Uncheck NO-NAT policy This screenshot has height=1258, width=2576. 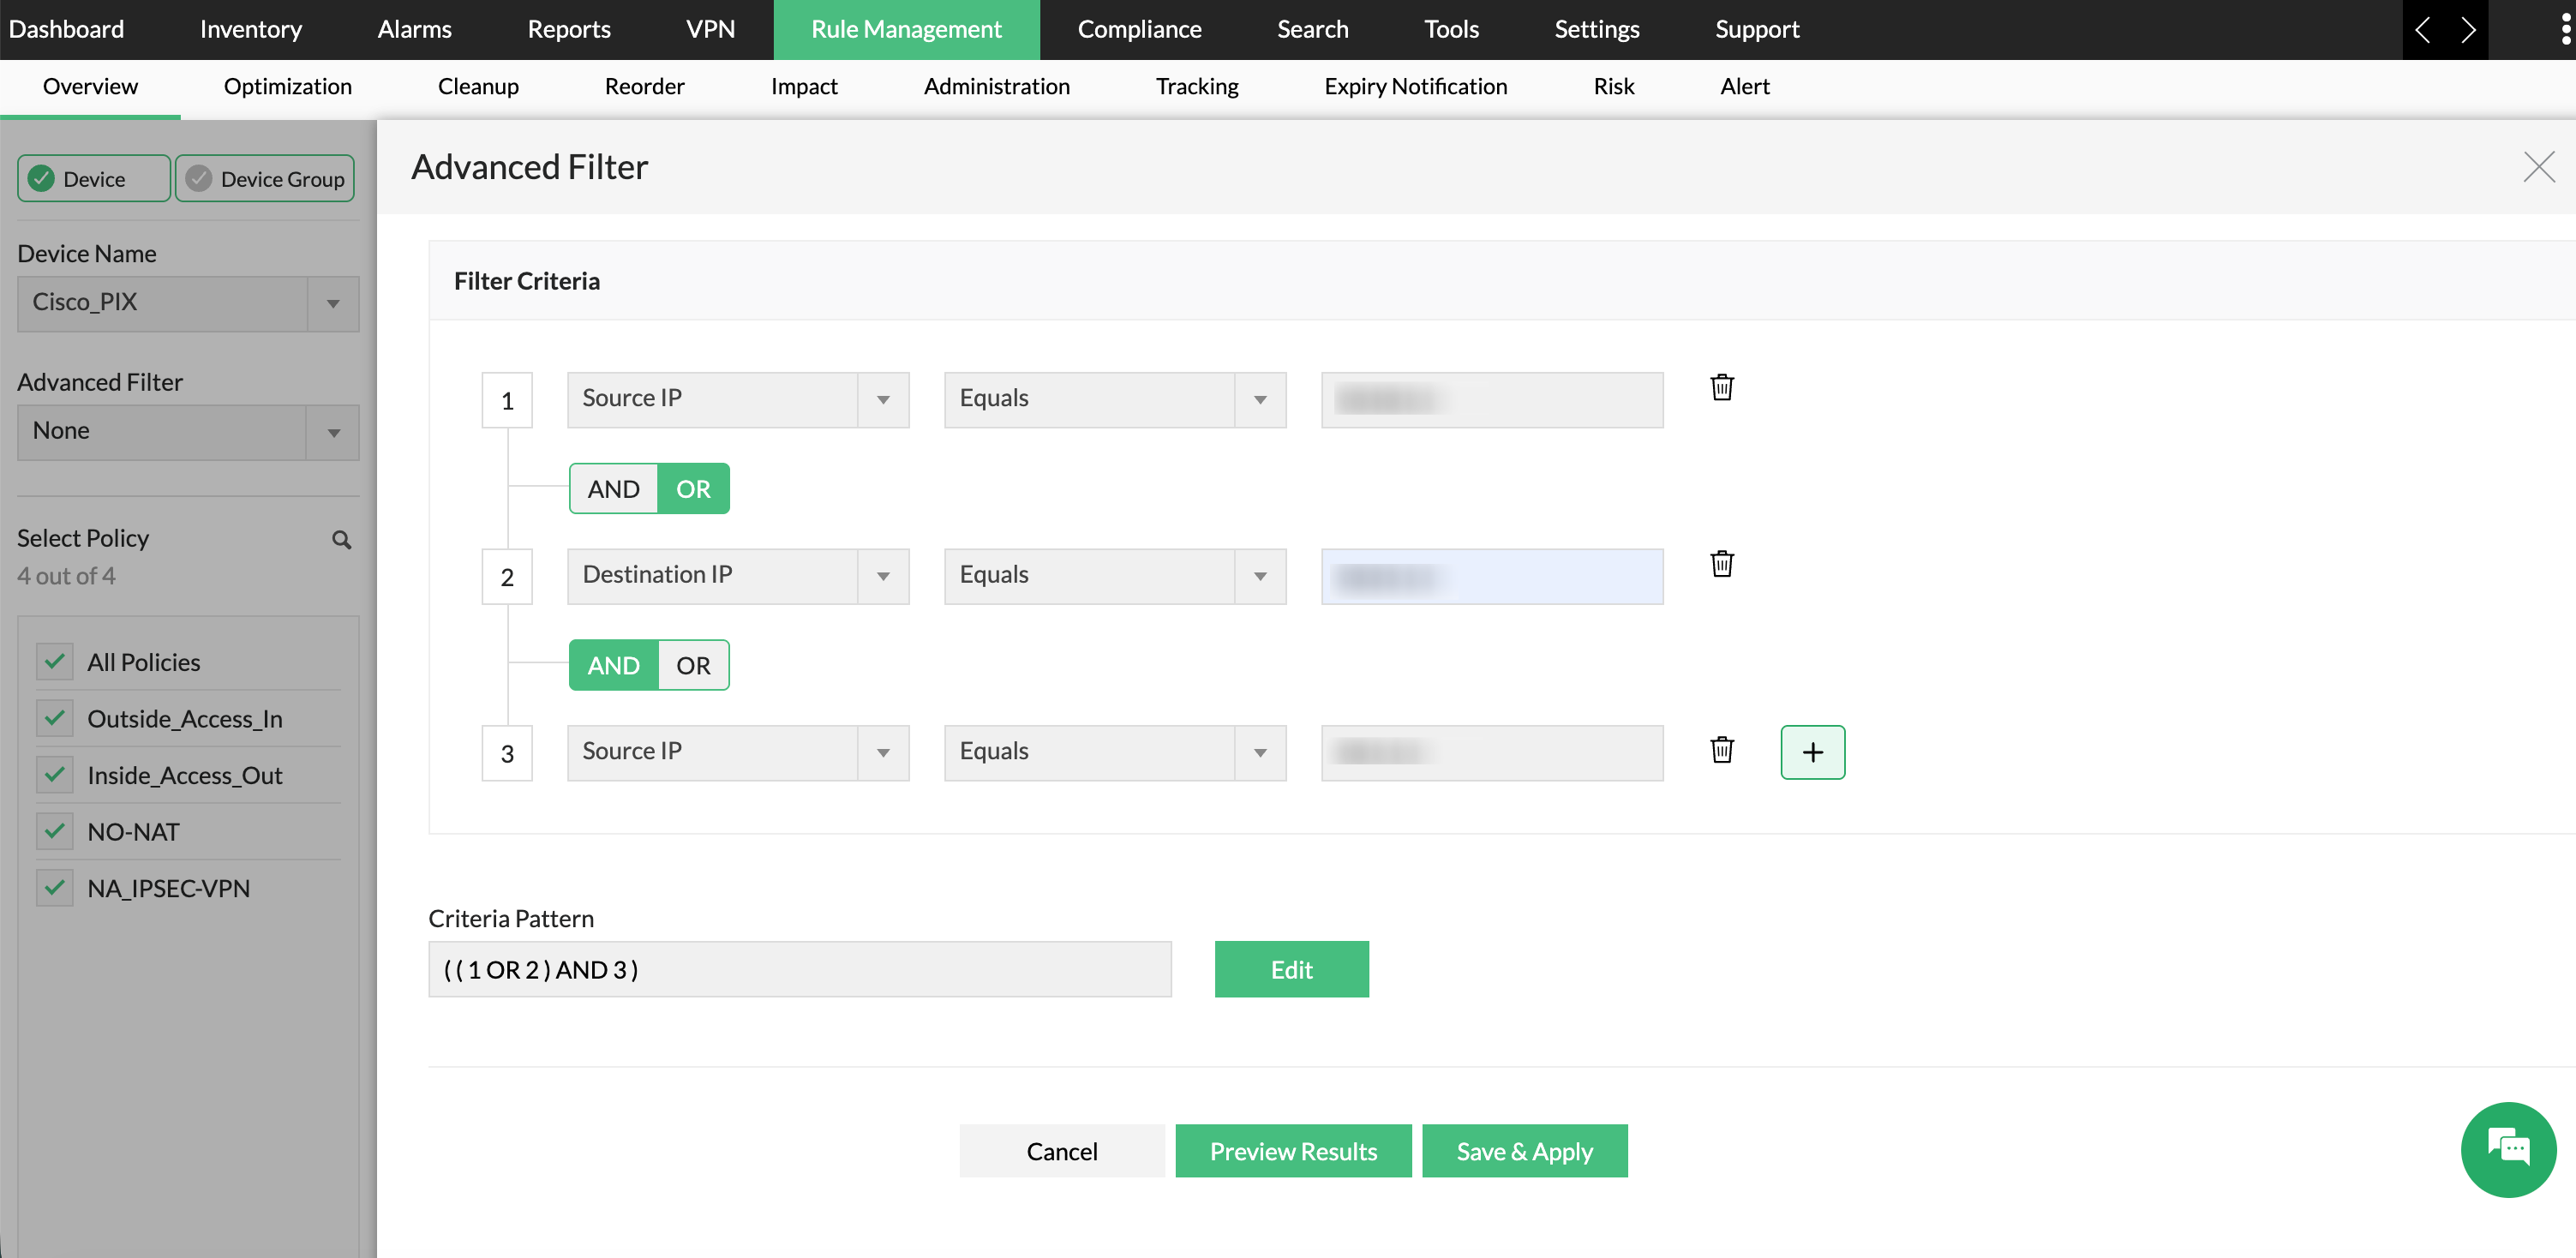click(x=55, y=831)
